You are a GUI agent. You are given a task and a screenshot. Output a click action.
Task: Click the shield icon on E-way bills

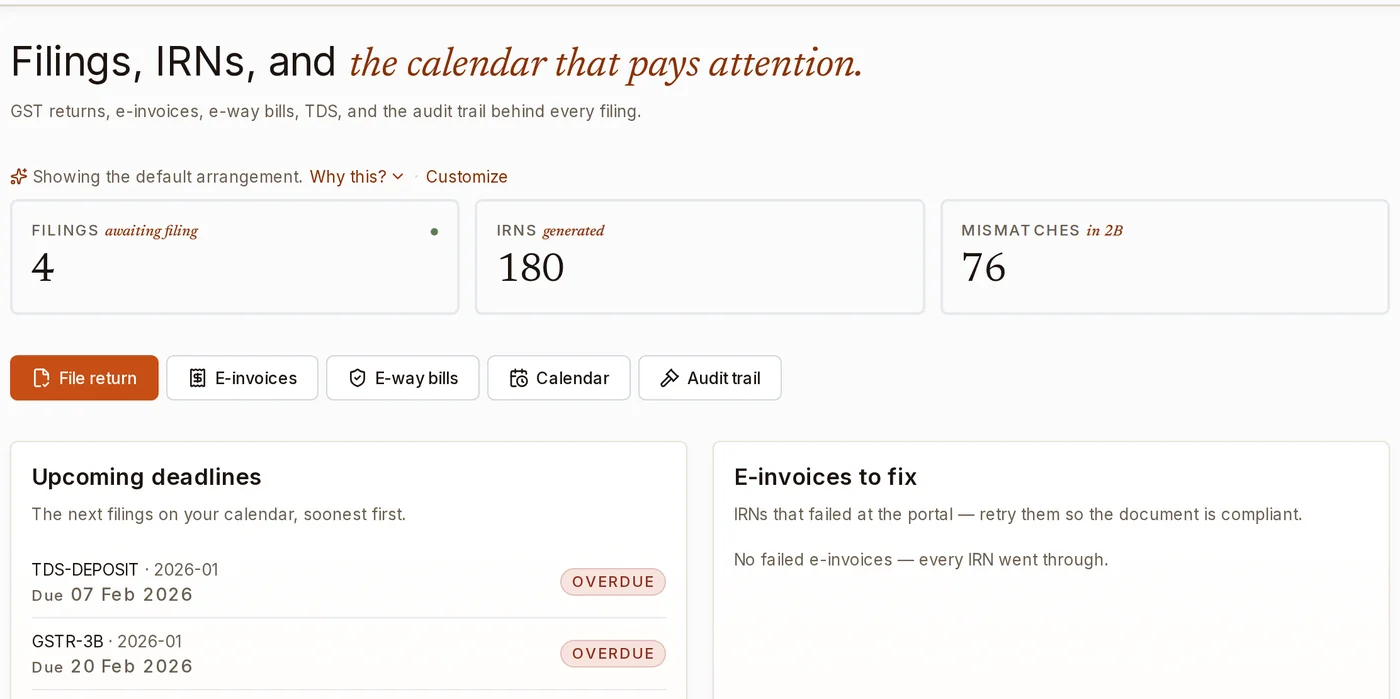357,378
